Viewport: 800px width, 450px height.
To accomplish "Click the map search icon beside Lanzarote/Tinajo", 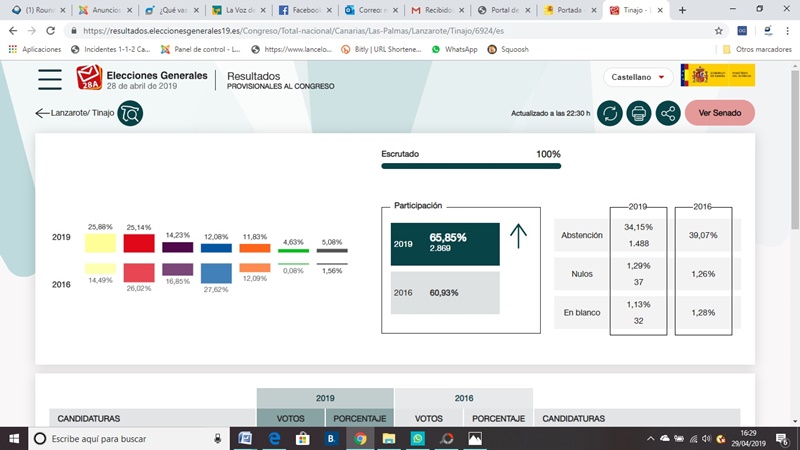I will [x=130, y=114].
